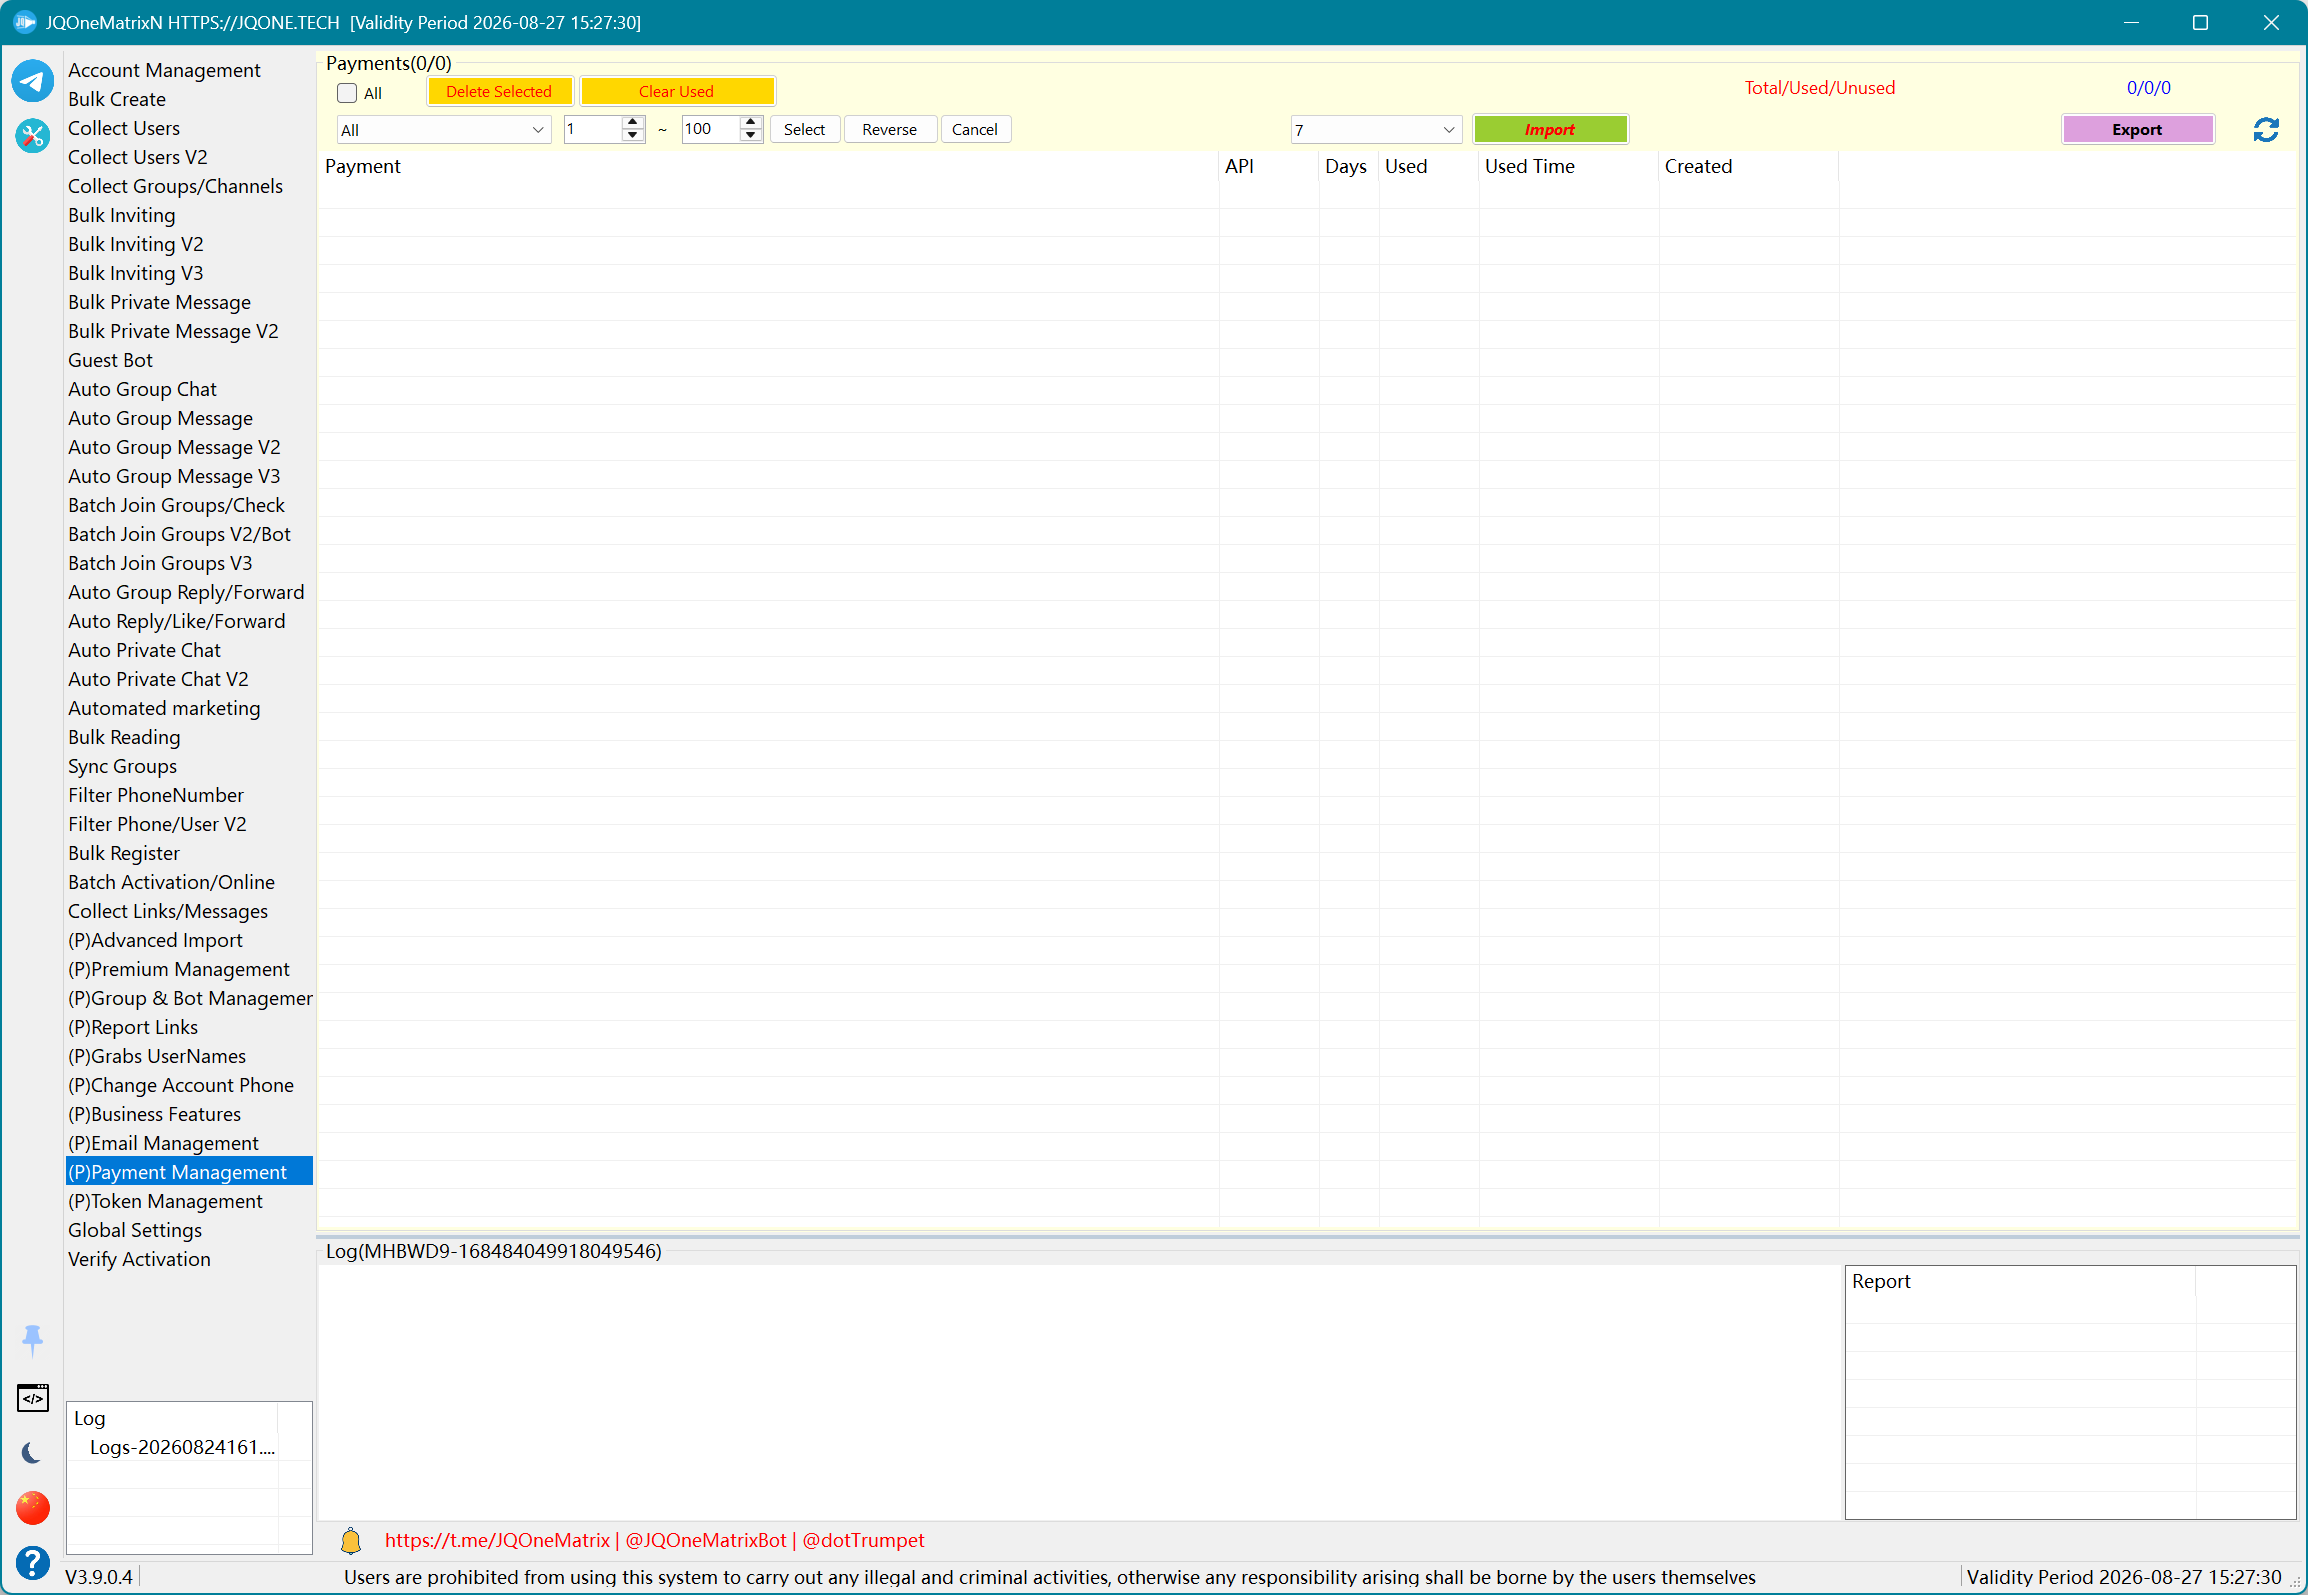Open the tools wrench icon in sidebar

click(x=32, y=135)
